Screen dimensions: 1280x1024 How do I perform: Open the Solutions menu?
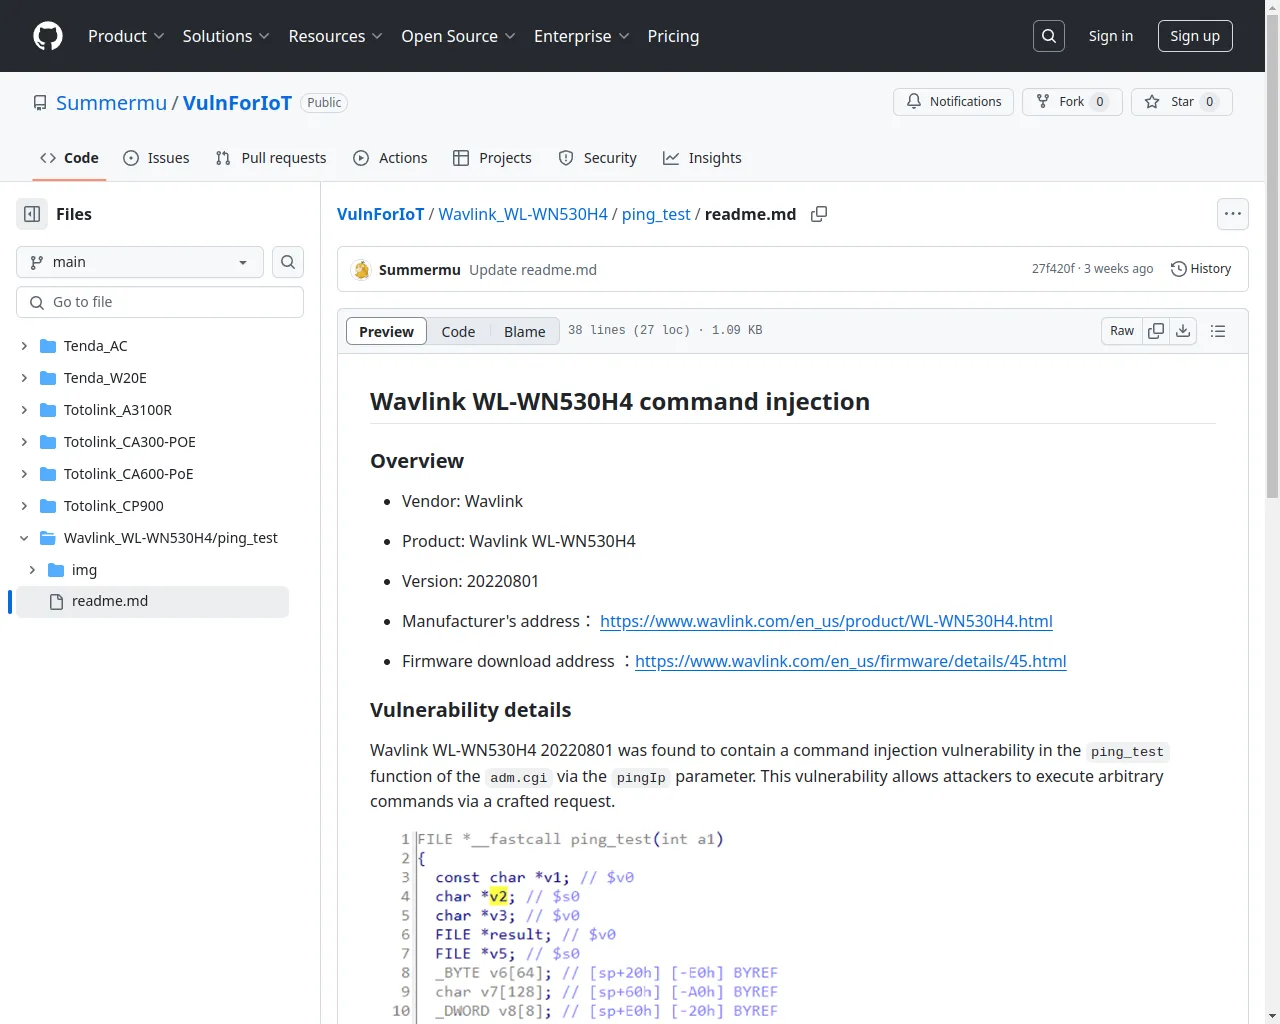(x=226, y=36)
